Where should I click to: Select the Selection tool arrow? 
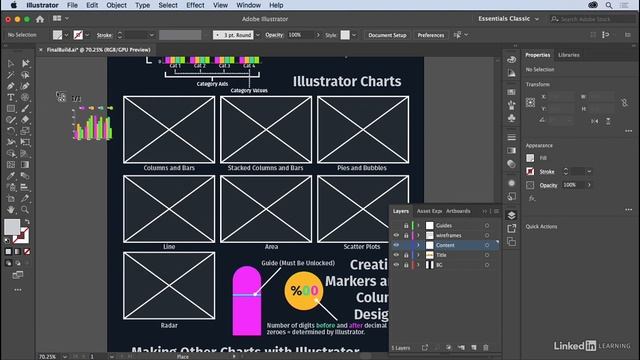point(11,64)
